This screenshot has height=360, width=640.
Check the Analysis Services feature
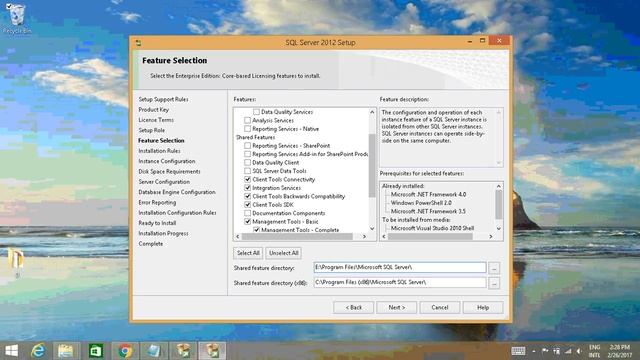point(247,120)
